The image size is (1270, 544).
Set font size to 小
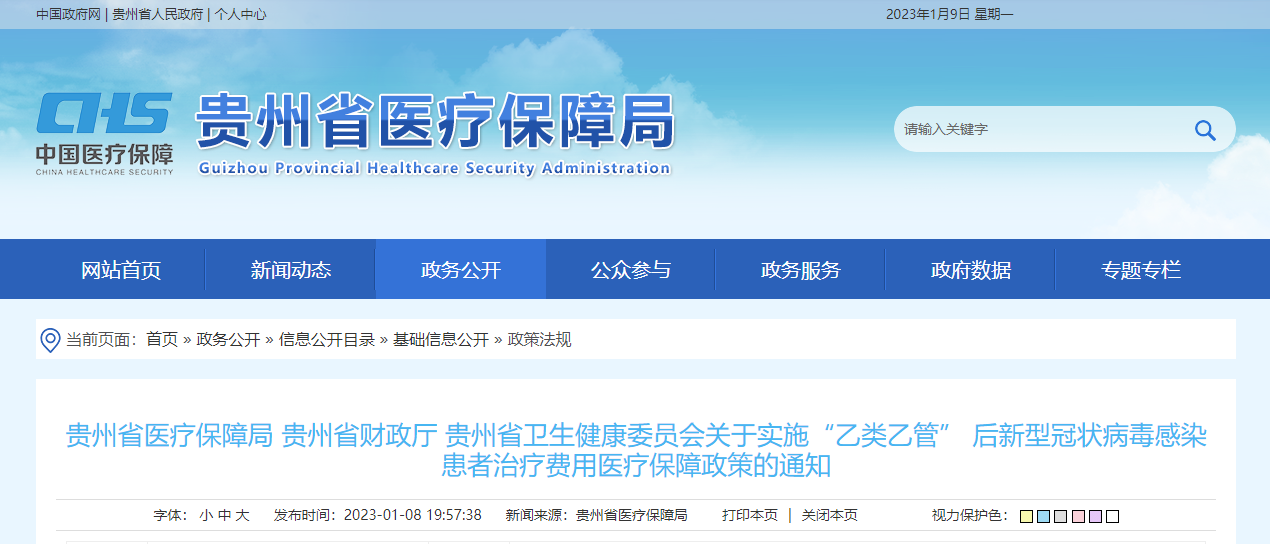206,515
